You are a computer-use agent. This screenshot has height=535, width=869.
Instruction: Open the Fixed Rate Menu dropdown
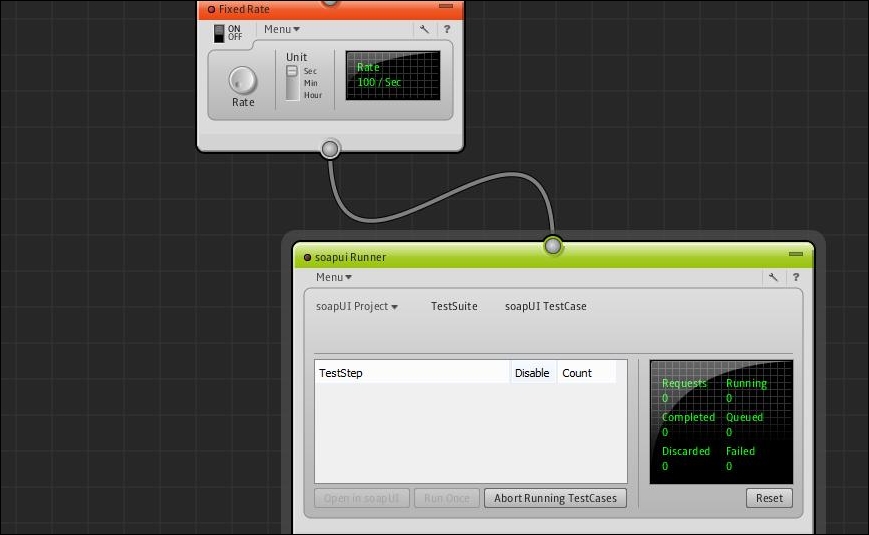pyautogui.click(x=282, y=29)
